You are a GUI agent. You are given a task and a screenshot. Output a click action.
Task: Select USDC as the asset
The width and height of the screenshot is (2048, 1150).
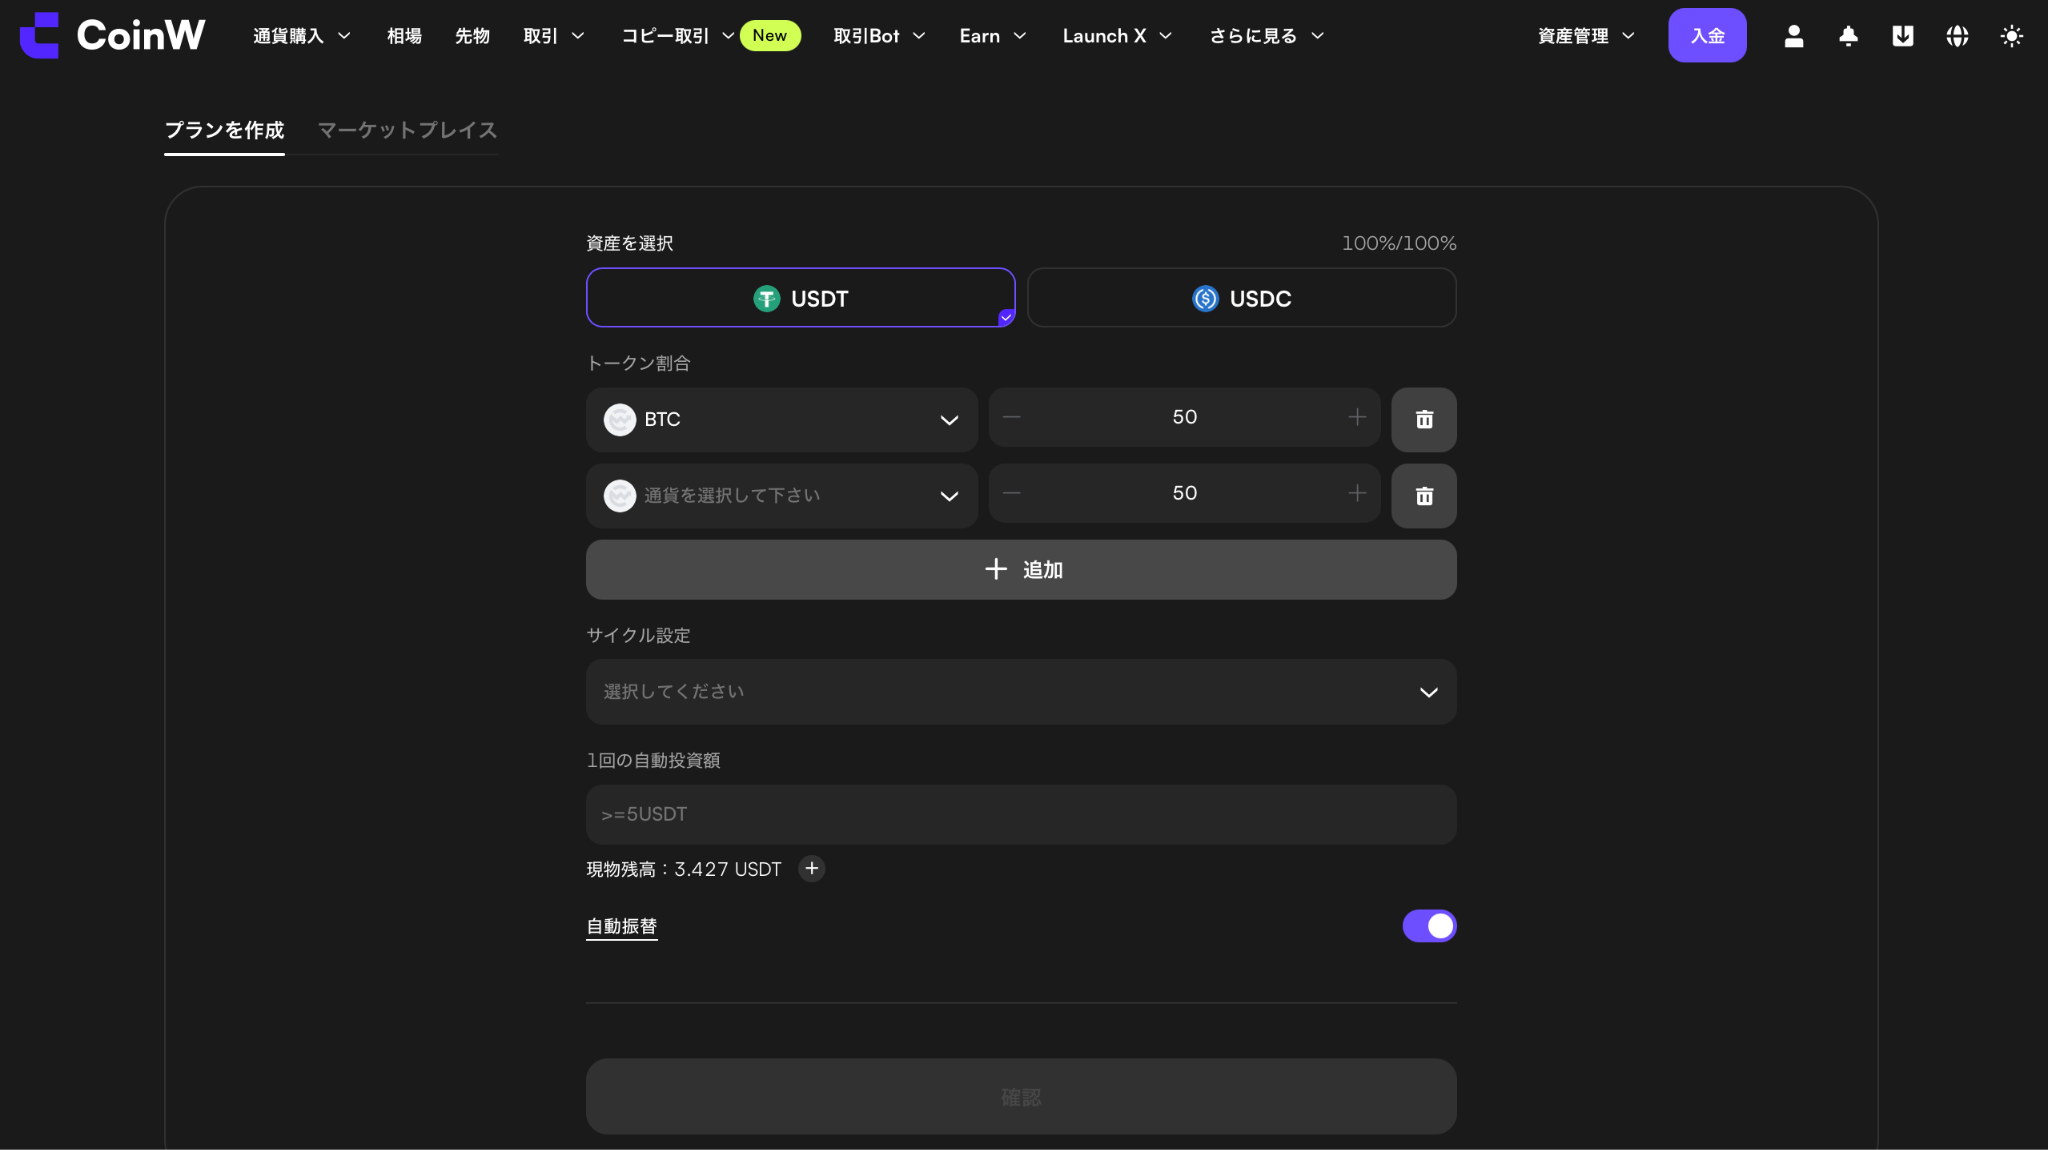[1241, 297]
